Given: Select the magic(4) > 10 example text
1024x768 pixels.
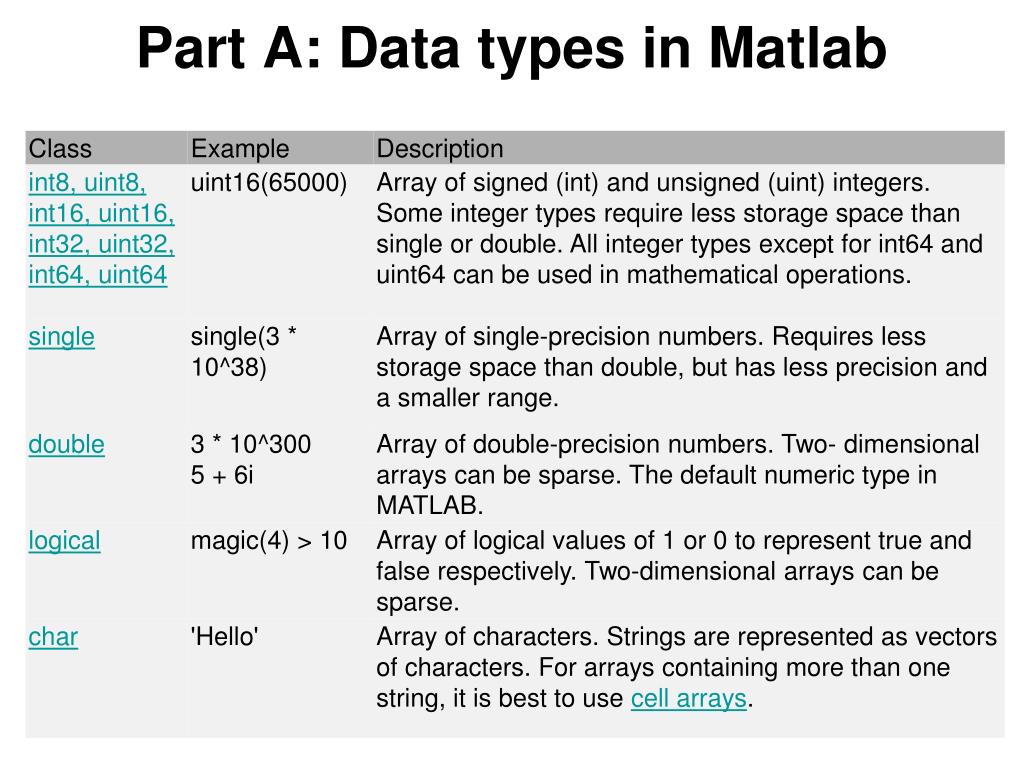Looking at the screenshot, I should click(268, 541).
